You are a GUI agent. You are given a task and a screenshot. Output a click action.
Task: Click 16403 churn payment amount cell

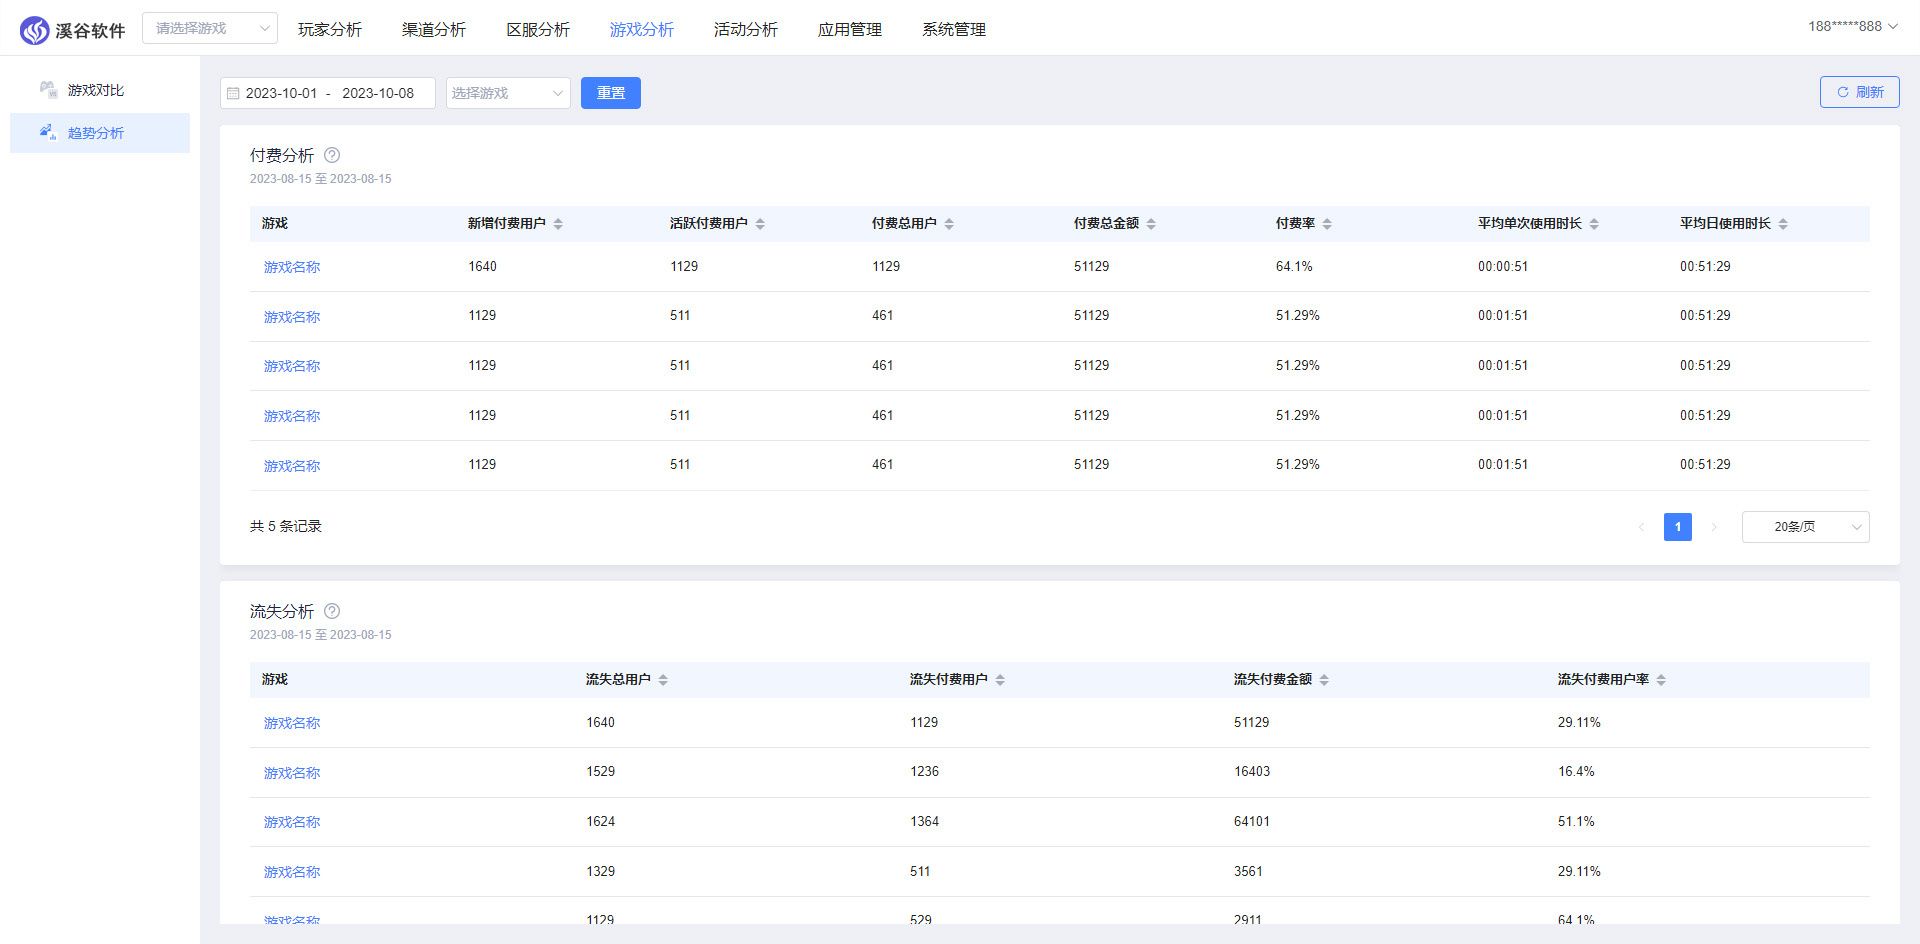[x=1252, y=772]
